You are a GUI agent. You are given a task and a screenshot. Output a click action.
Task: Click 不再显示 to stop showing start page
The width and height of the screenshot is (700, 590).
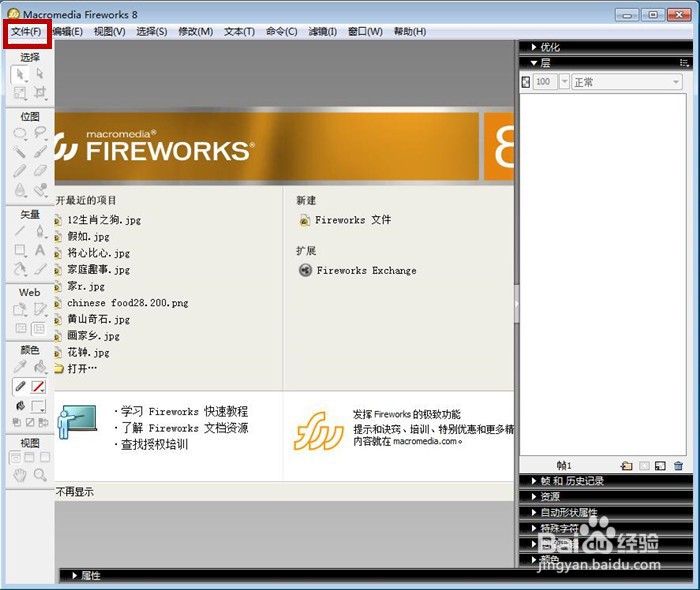click(x=75, y=492)
